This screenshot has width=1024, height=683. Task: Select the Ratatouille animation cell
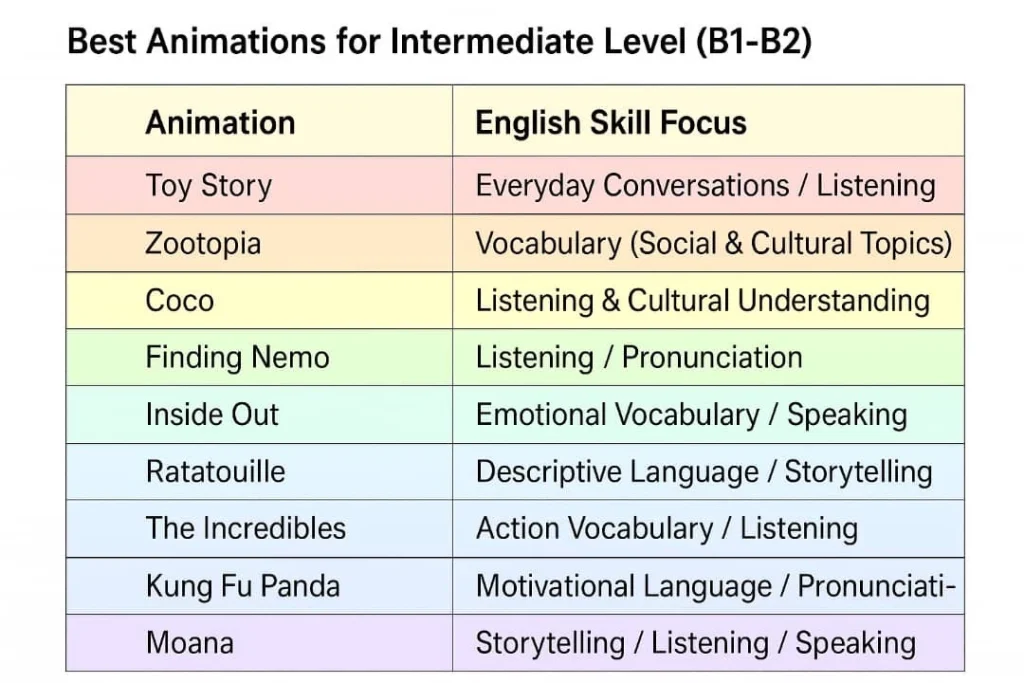[x=259, y=471]
